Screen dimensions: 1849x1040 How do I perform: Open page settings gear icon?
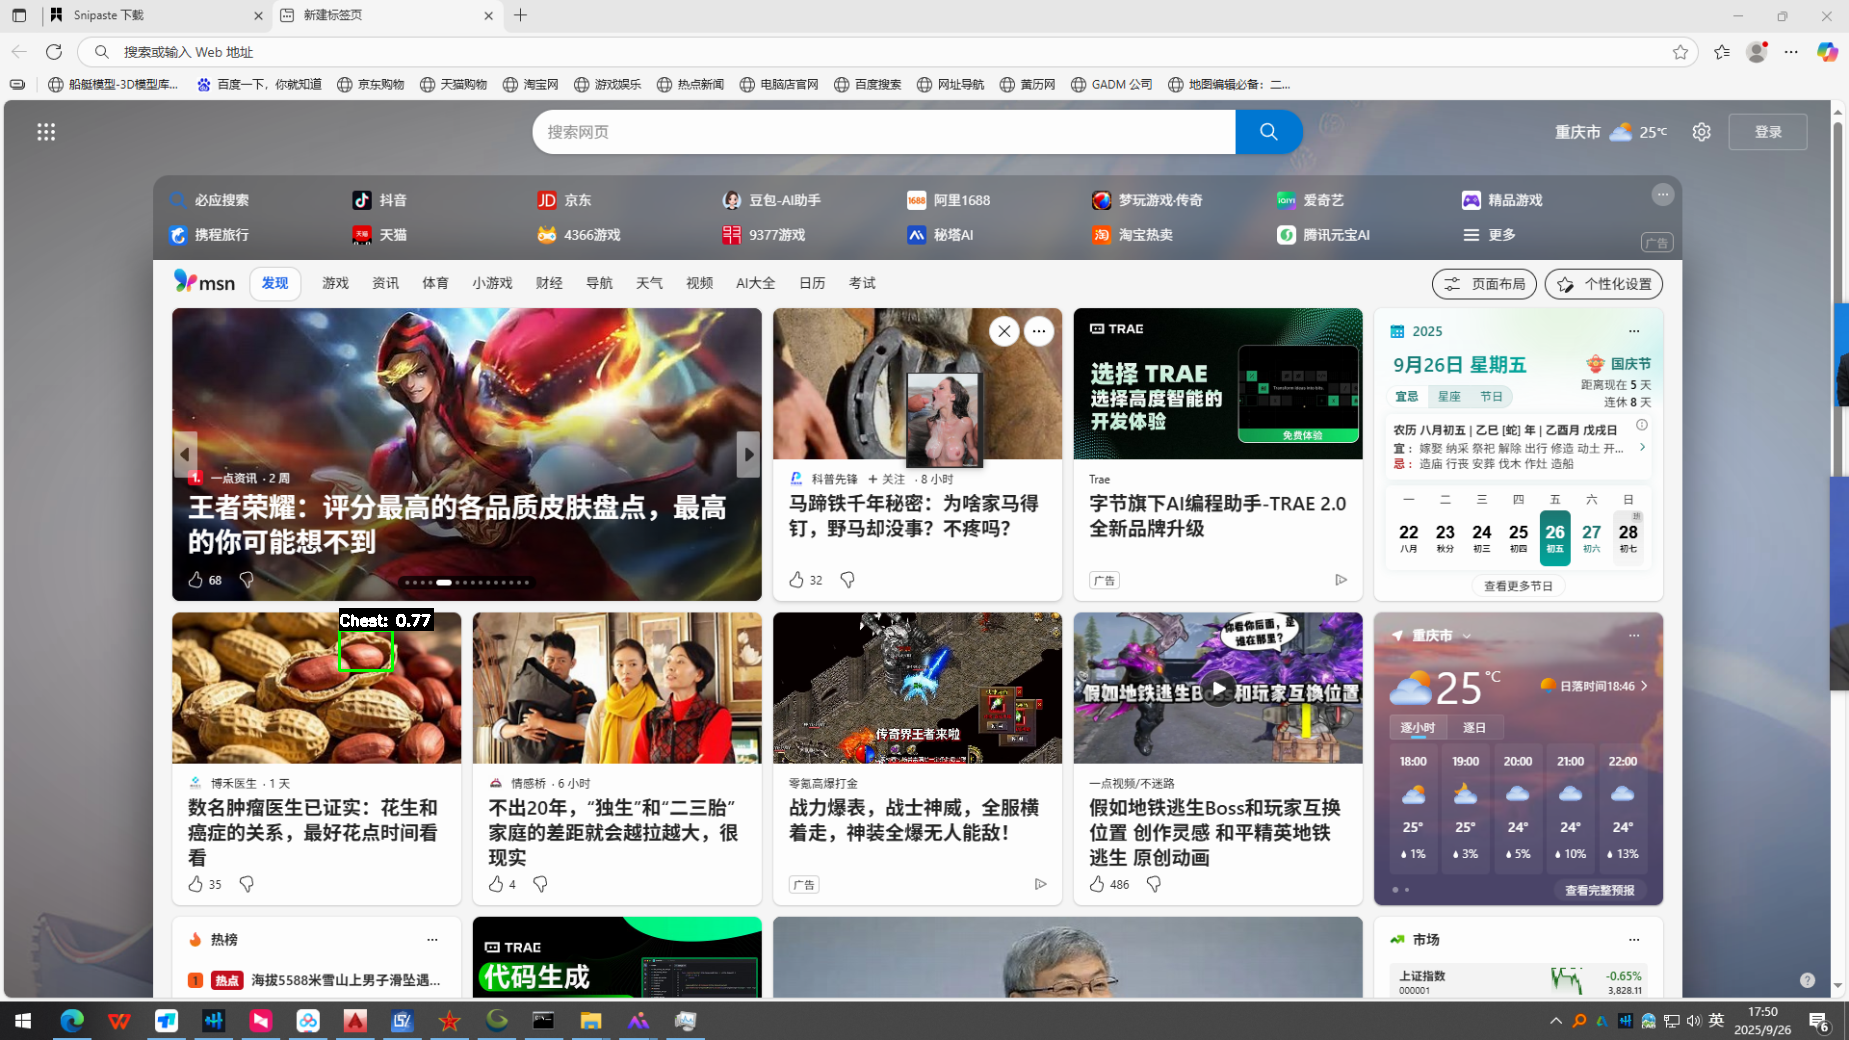pyautogui.click(x=1701, y=132)
